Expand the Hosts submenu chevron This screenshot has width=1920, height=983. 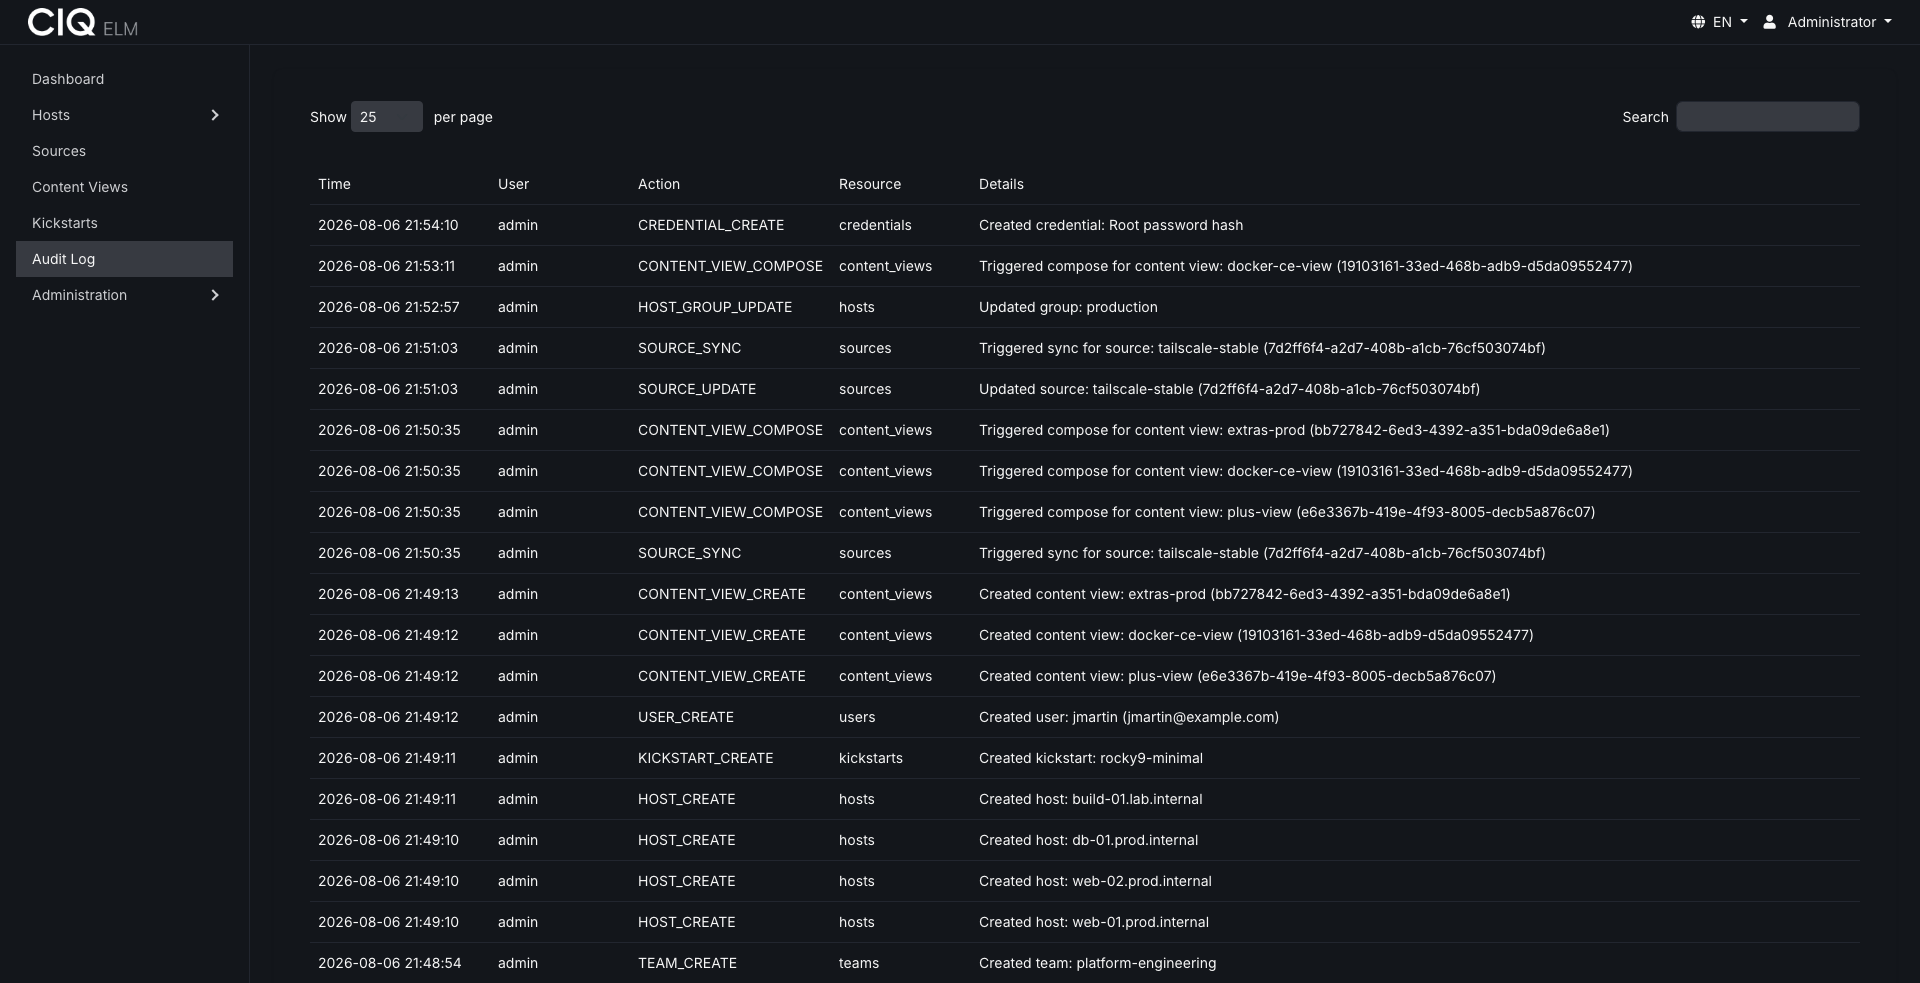pyautogui.click(x=214, y=115)
